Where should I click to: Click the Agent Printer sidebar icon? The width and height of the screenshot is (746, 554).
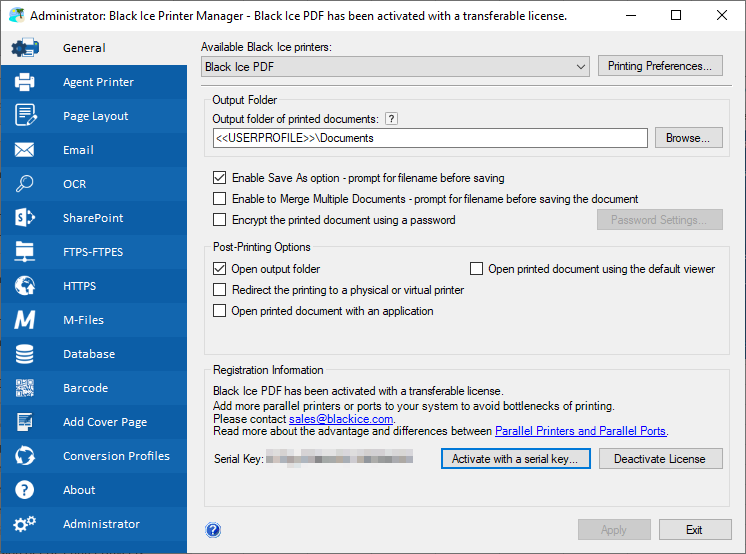click(x=25, y=82)
